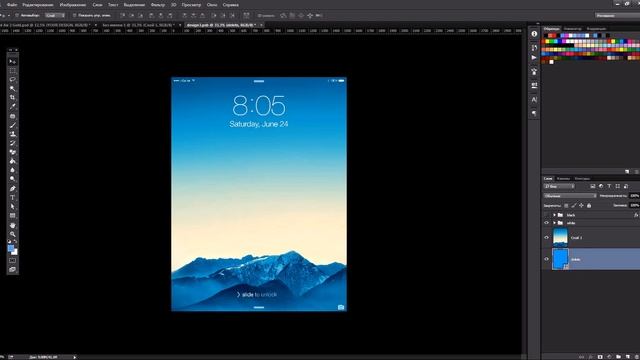
Task: Open the blend mode dropdown
Action: [x=570, y=196]
